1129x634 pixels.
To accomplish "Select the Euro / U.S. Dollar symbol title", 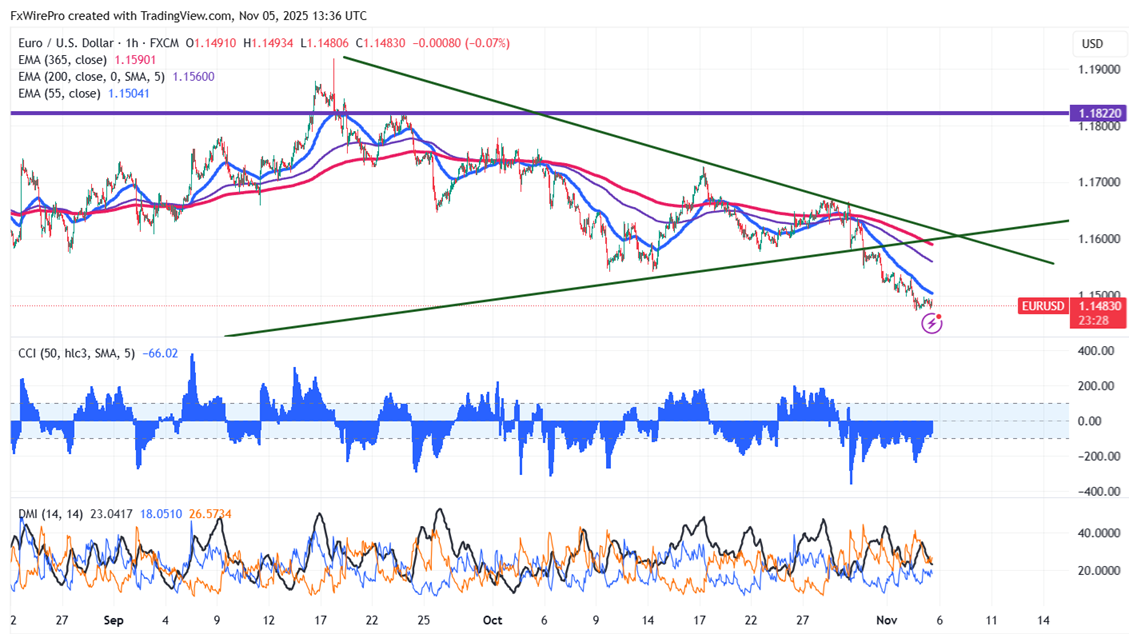I will (x=66, y=43).
